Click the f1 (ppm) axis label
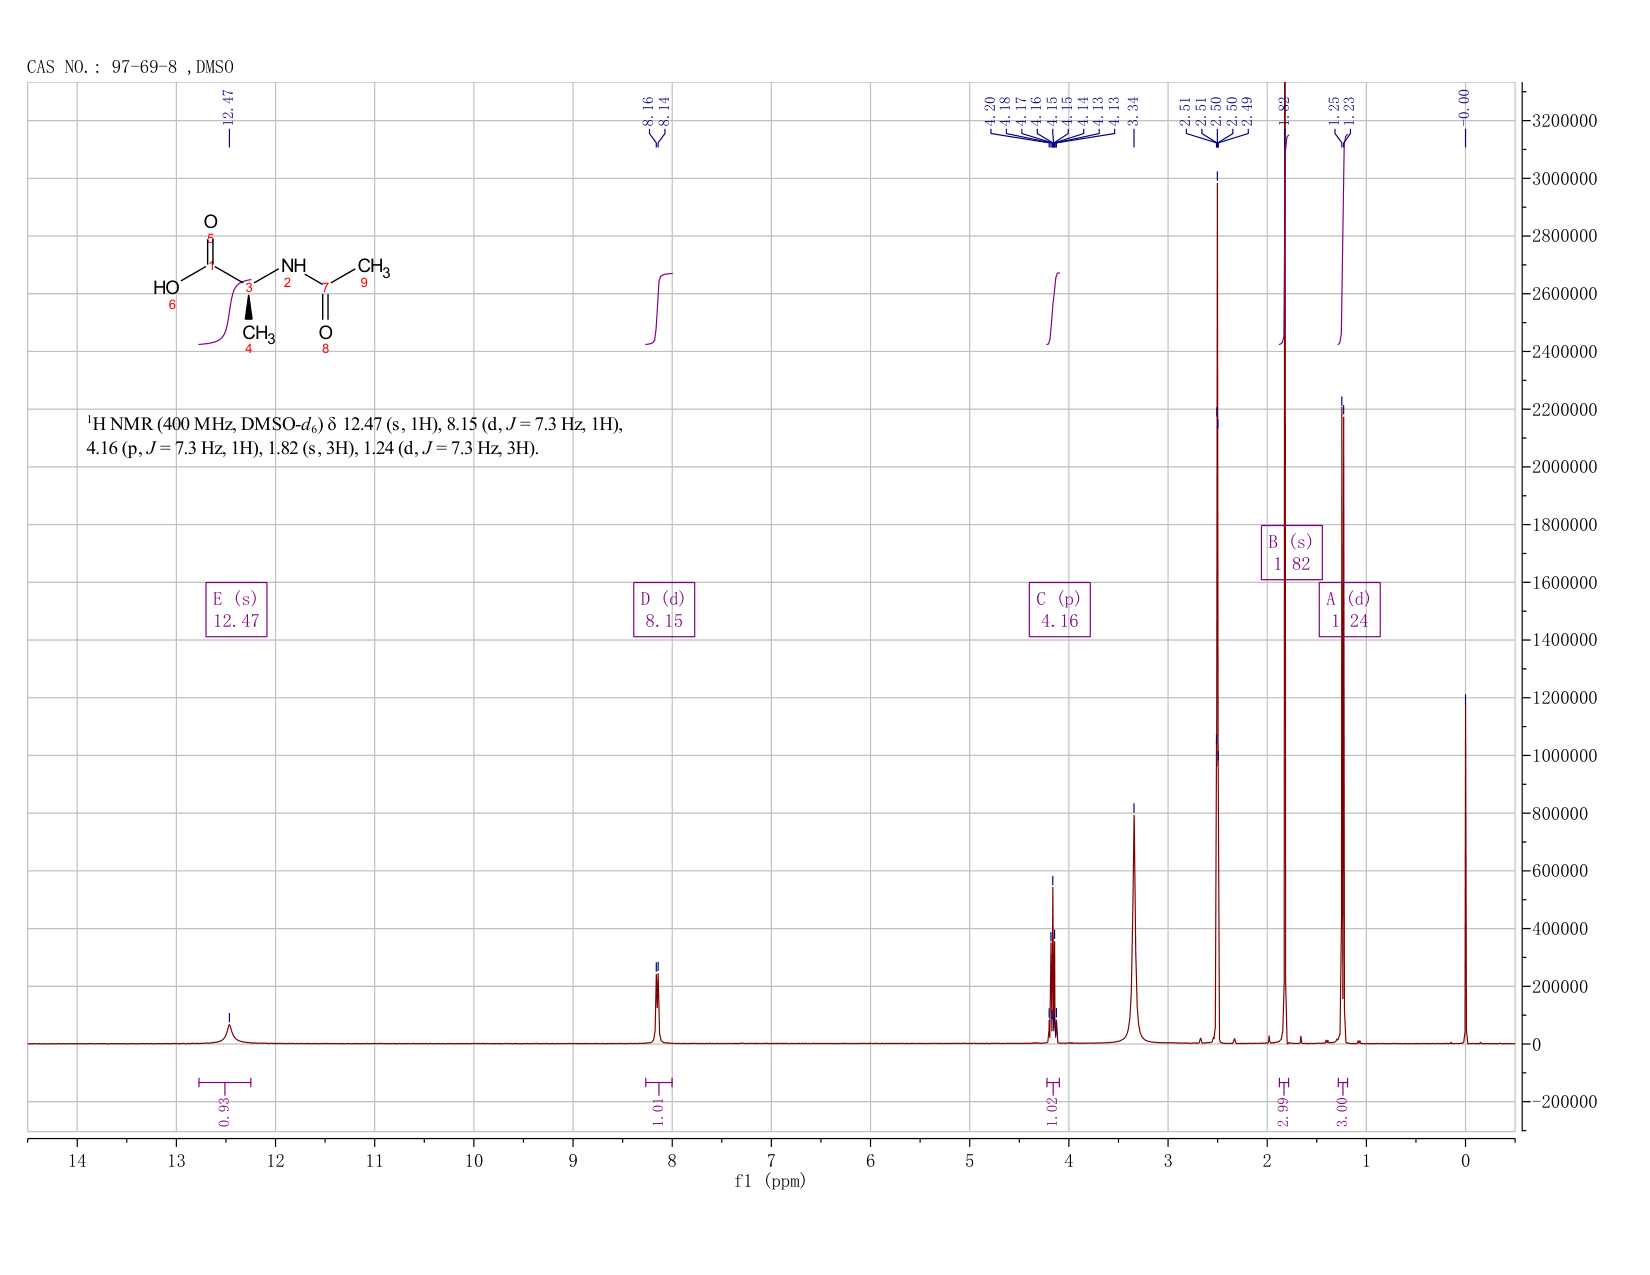Viewport: 1650px width, 1275px height. pyautogui.click(x=770, y=1181)
